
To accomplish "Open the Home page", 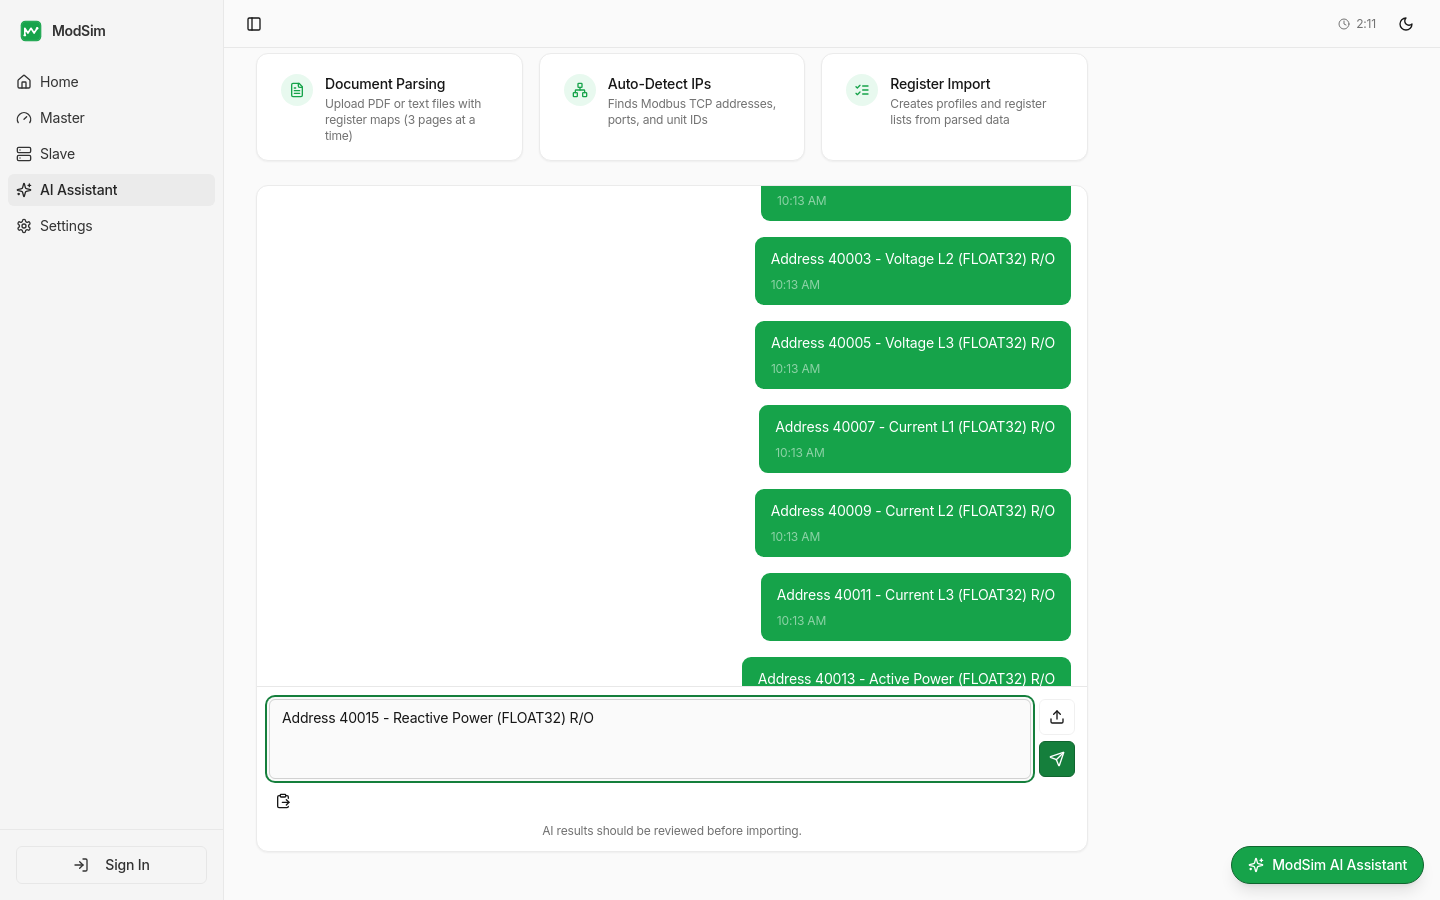I will point(111,82).
